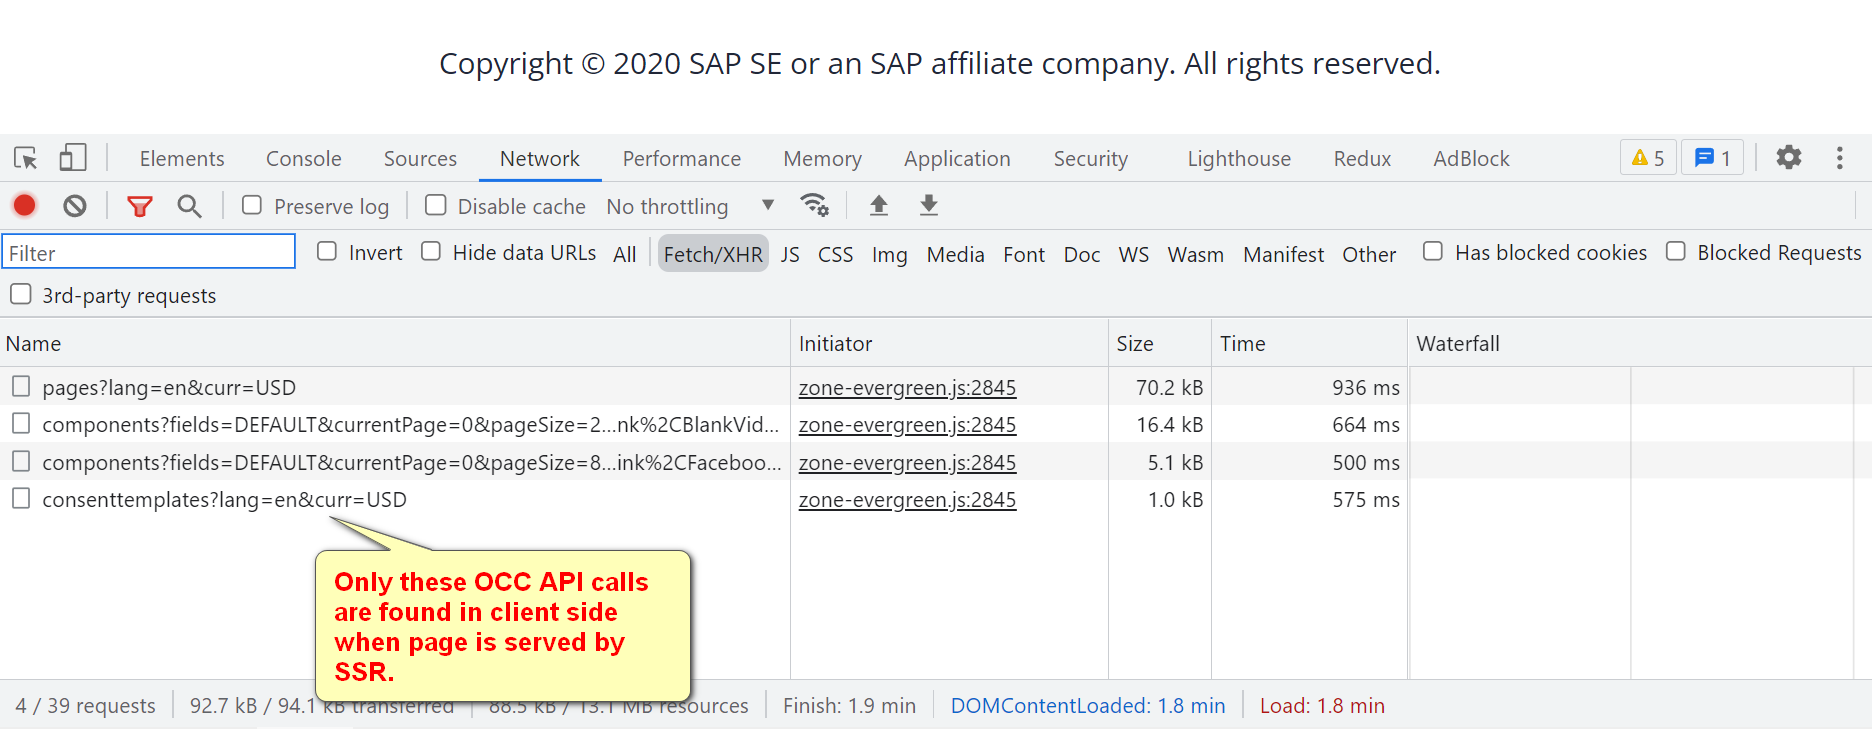Click into the Filter text field
The image size is (1872, 729).
[149, 252]
